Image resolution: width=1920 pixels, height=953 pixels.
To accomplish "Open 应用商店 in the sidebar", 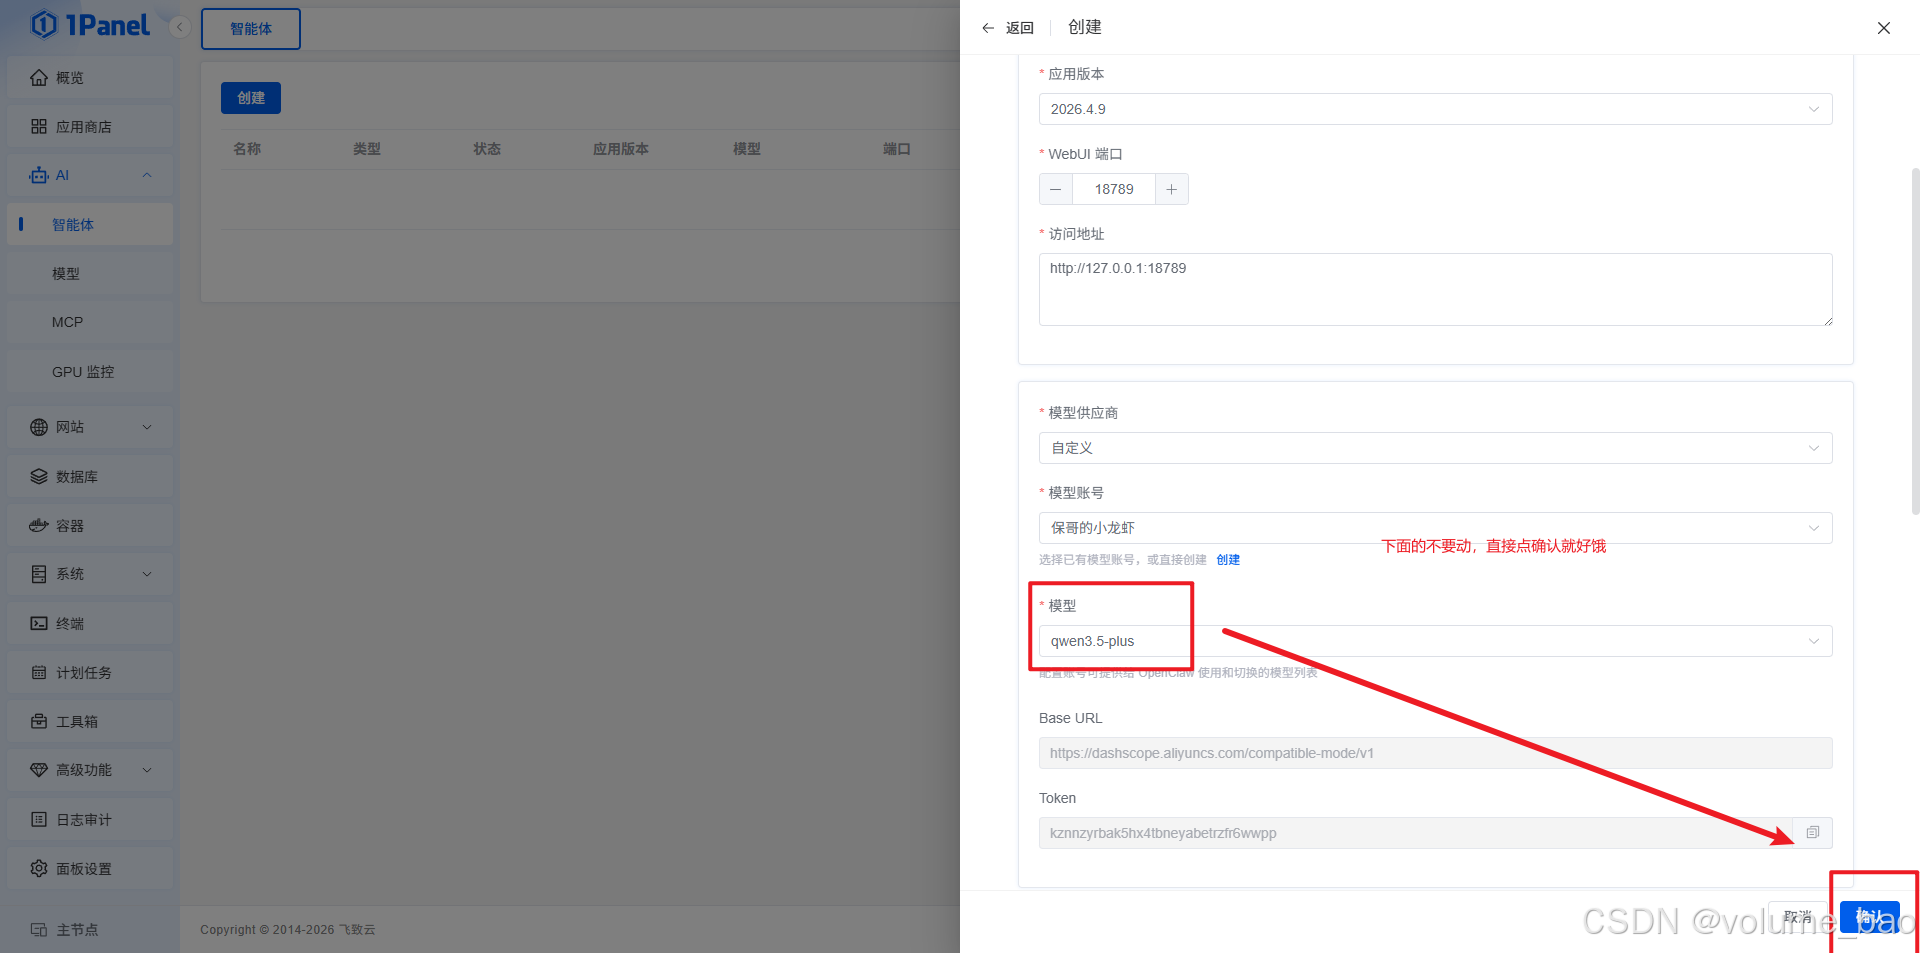I will click(x=90, y=127).
